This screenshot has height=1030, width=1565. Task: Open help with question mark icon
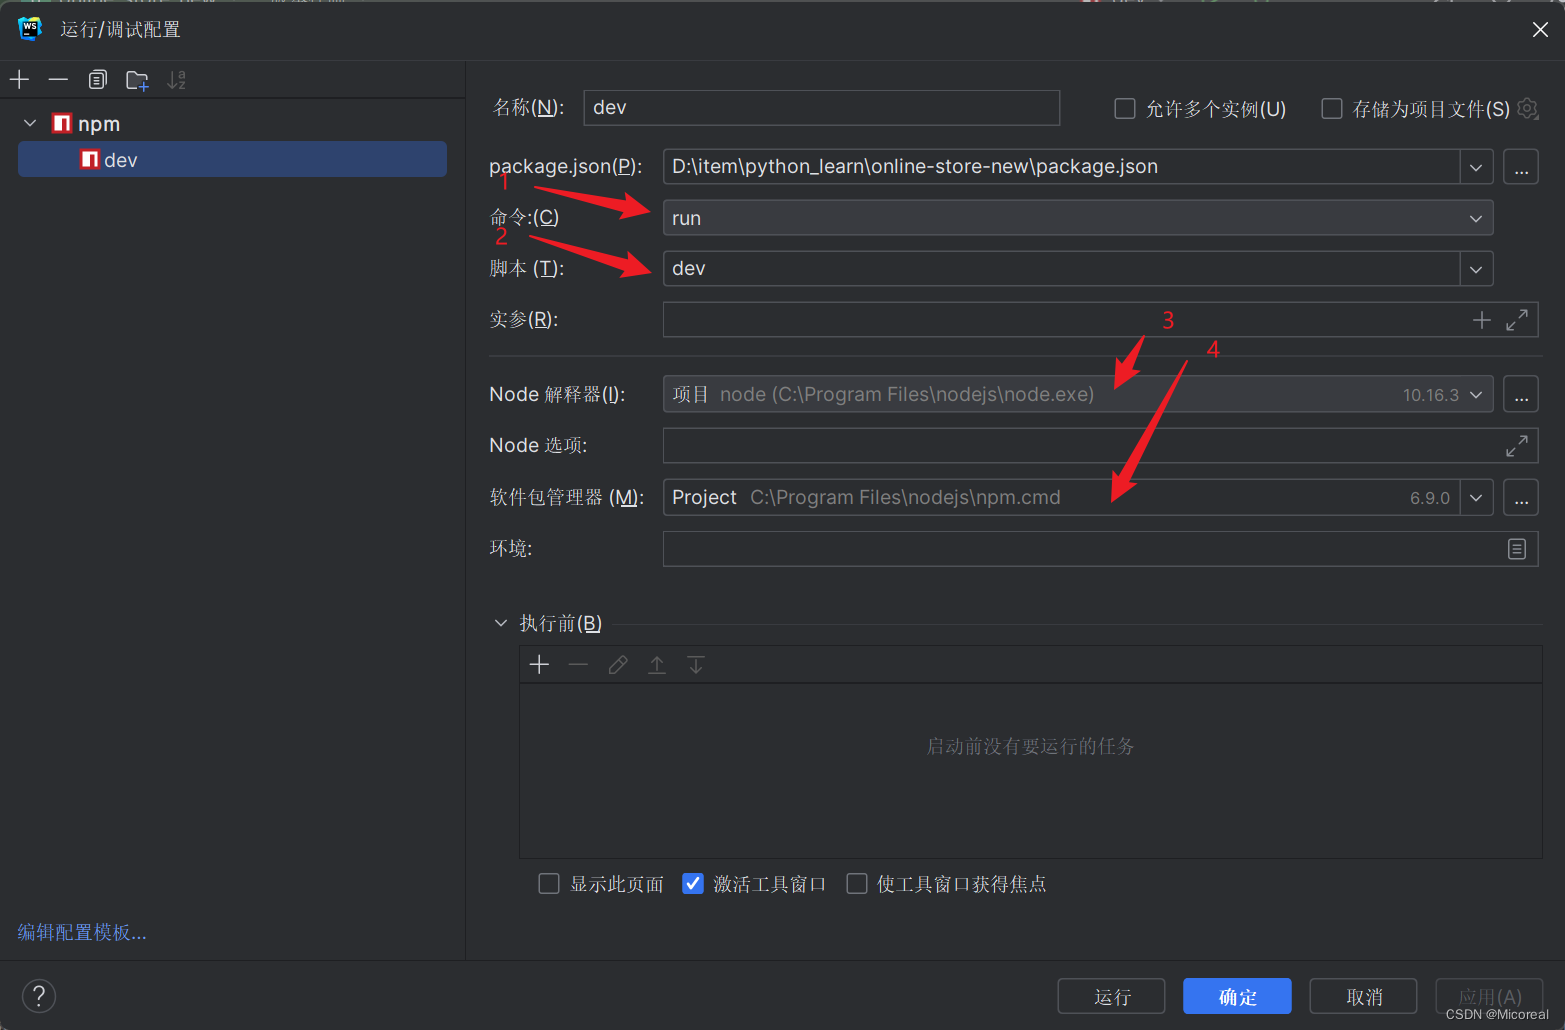click(39, 996)
